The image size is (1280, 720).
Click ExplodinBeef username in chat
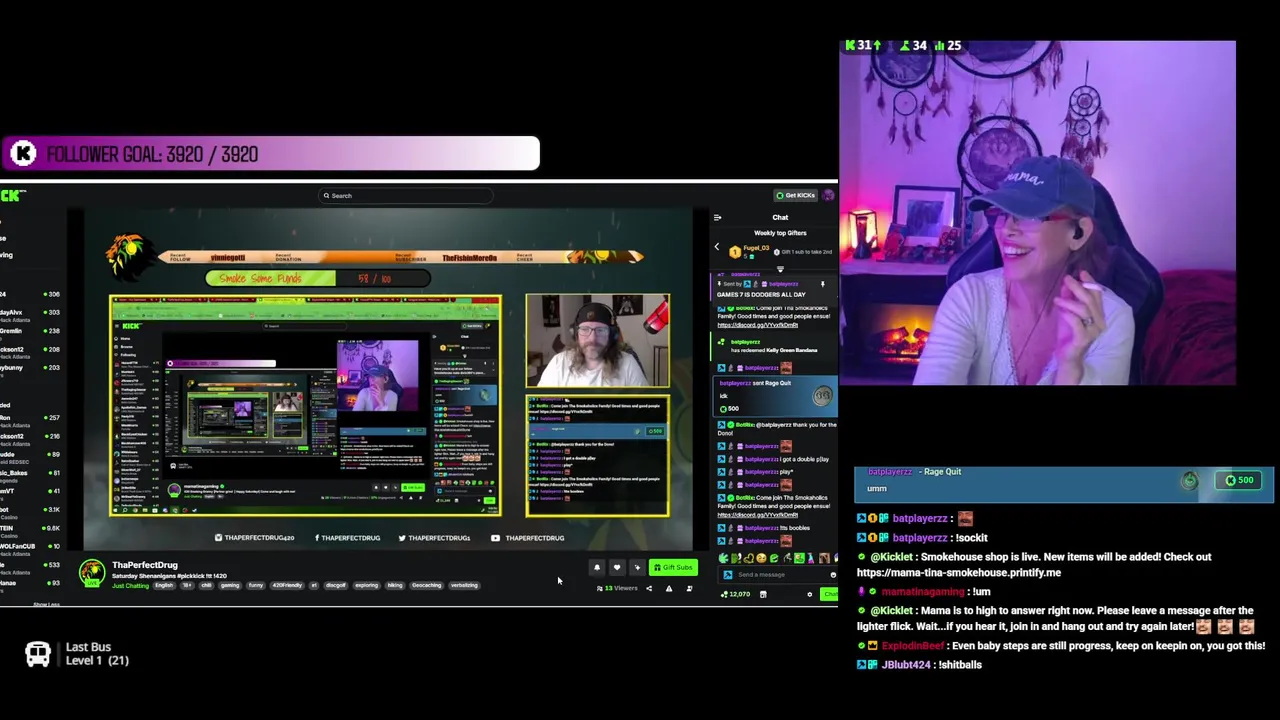(913, 646)
